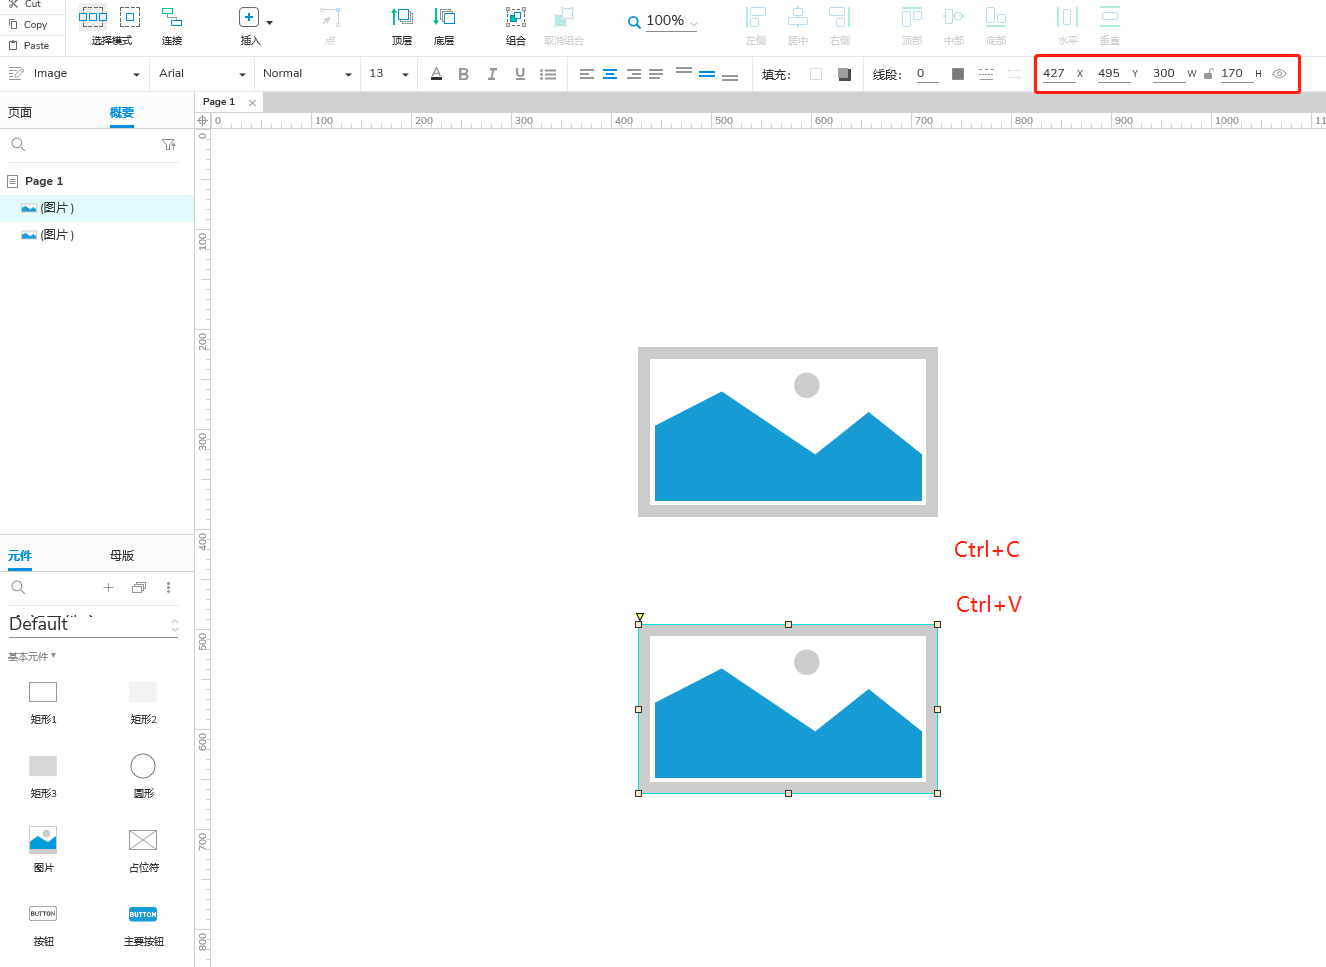The image size is (1326, 967).
Task: Align widgets with 中部 icon
Action: 954,17
